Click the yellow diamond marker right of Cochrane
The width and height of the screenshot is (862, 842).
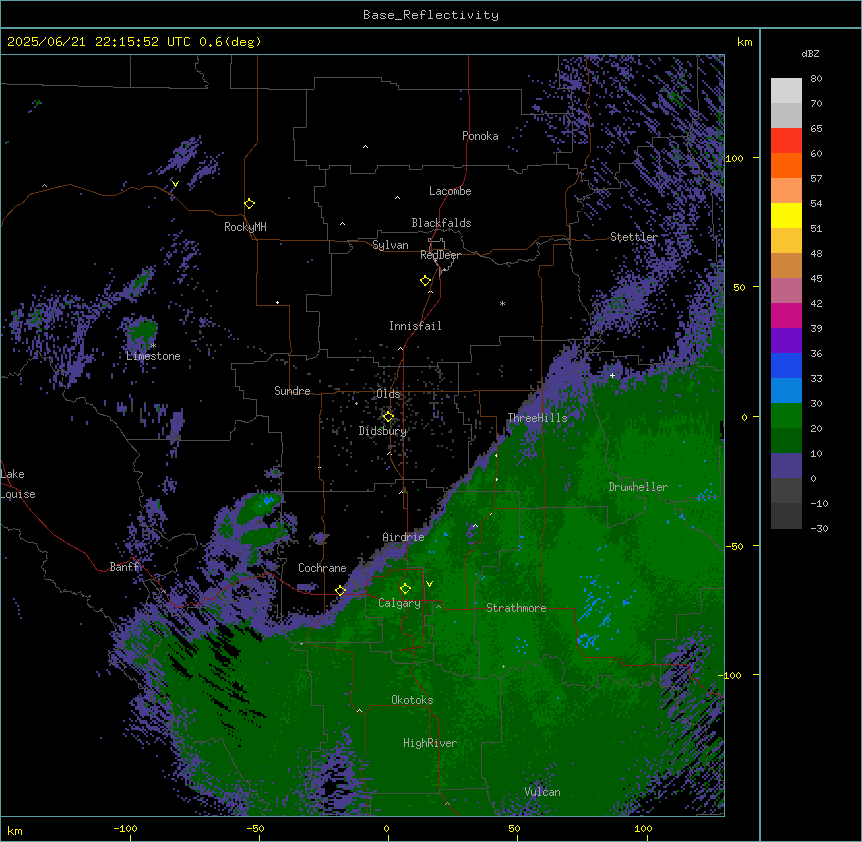[x=340, y=590]
